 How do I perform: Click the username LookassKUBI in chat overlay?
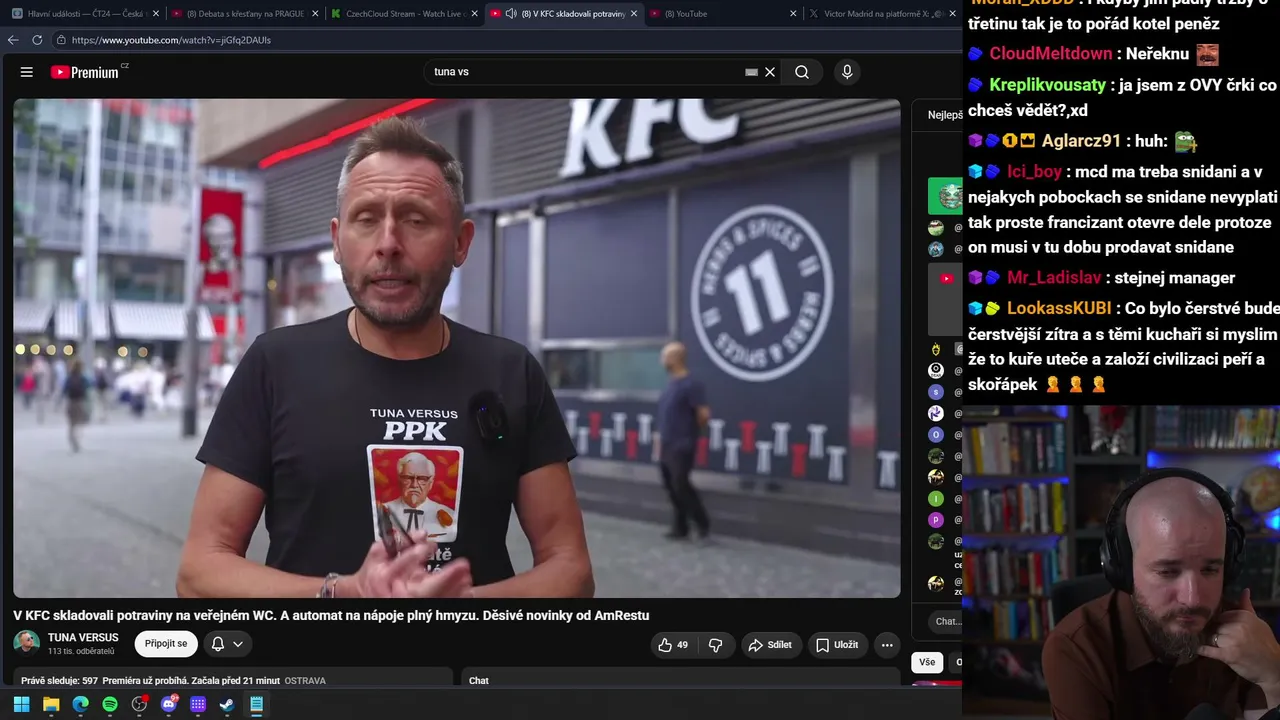click(x=1059, y=308)
